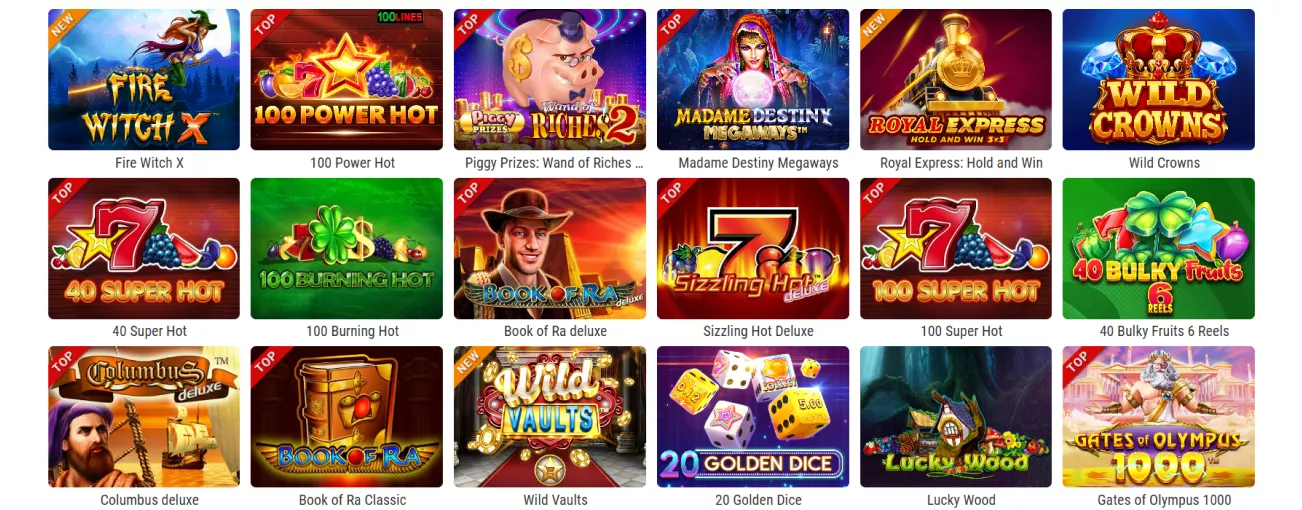The image size is (1302, 510).
Task: Click the "Sizzling Hot Deluxe" text label
Action: (x=758, y=331)
